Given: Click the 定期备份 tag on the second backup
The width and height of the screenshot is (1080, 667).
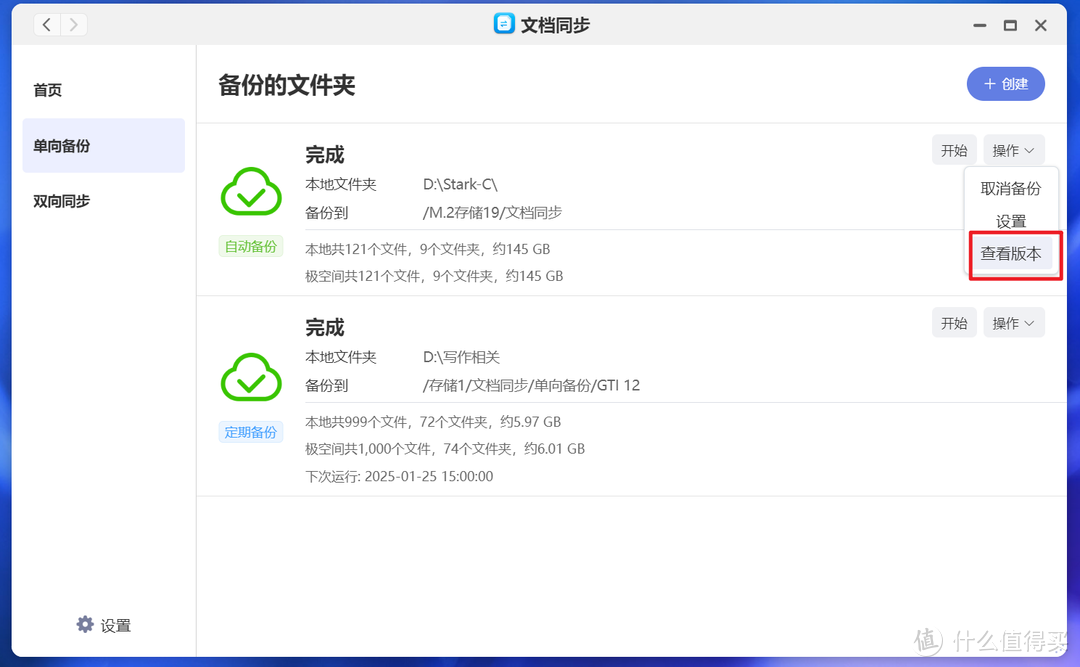Looking at the screenshot, I should [250, 432].
